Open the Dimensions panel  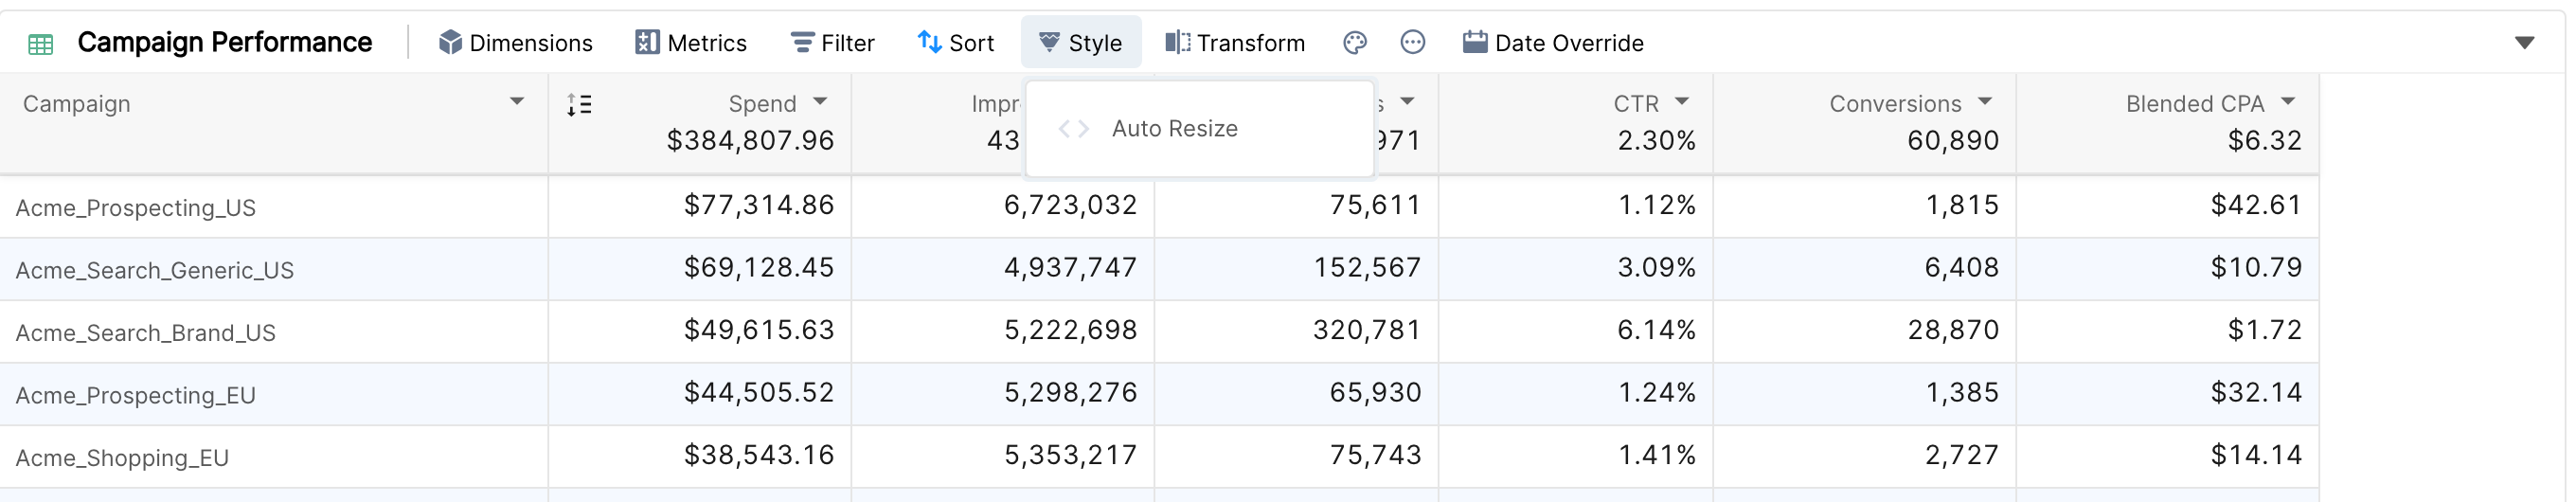coord(516,43)
